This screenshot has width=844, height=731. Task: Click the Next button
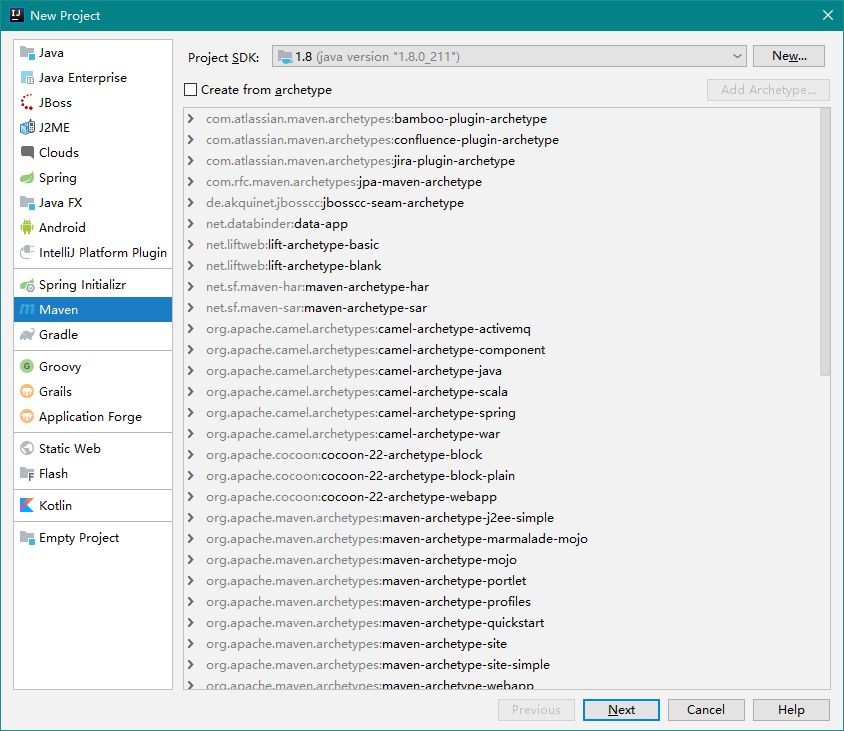621,710
